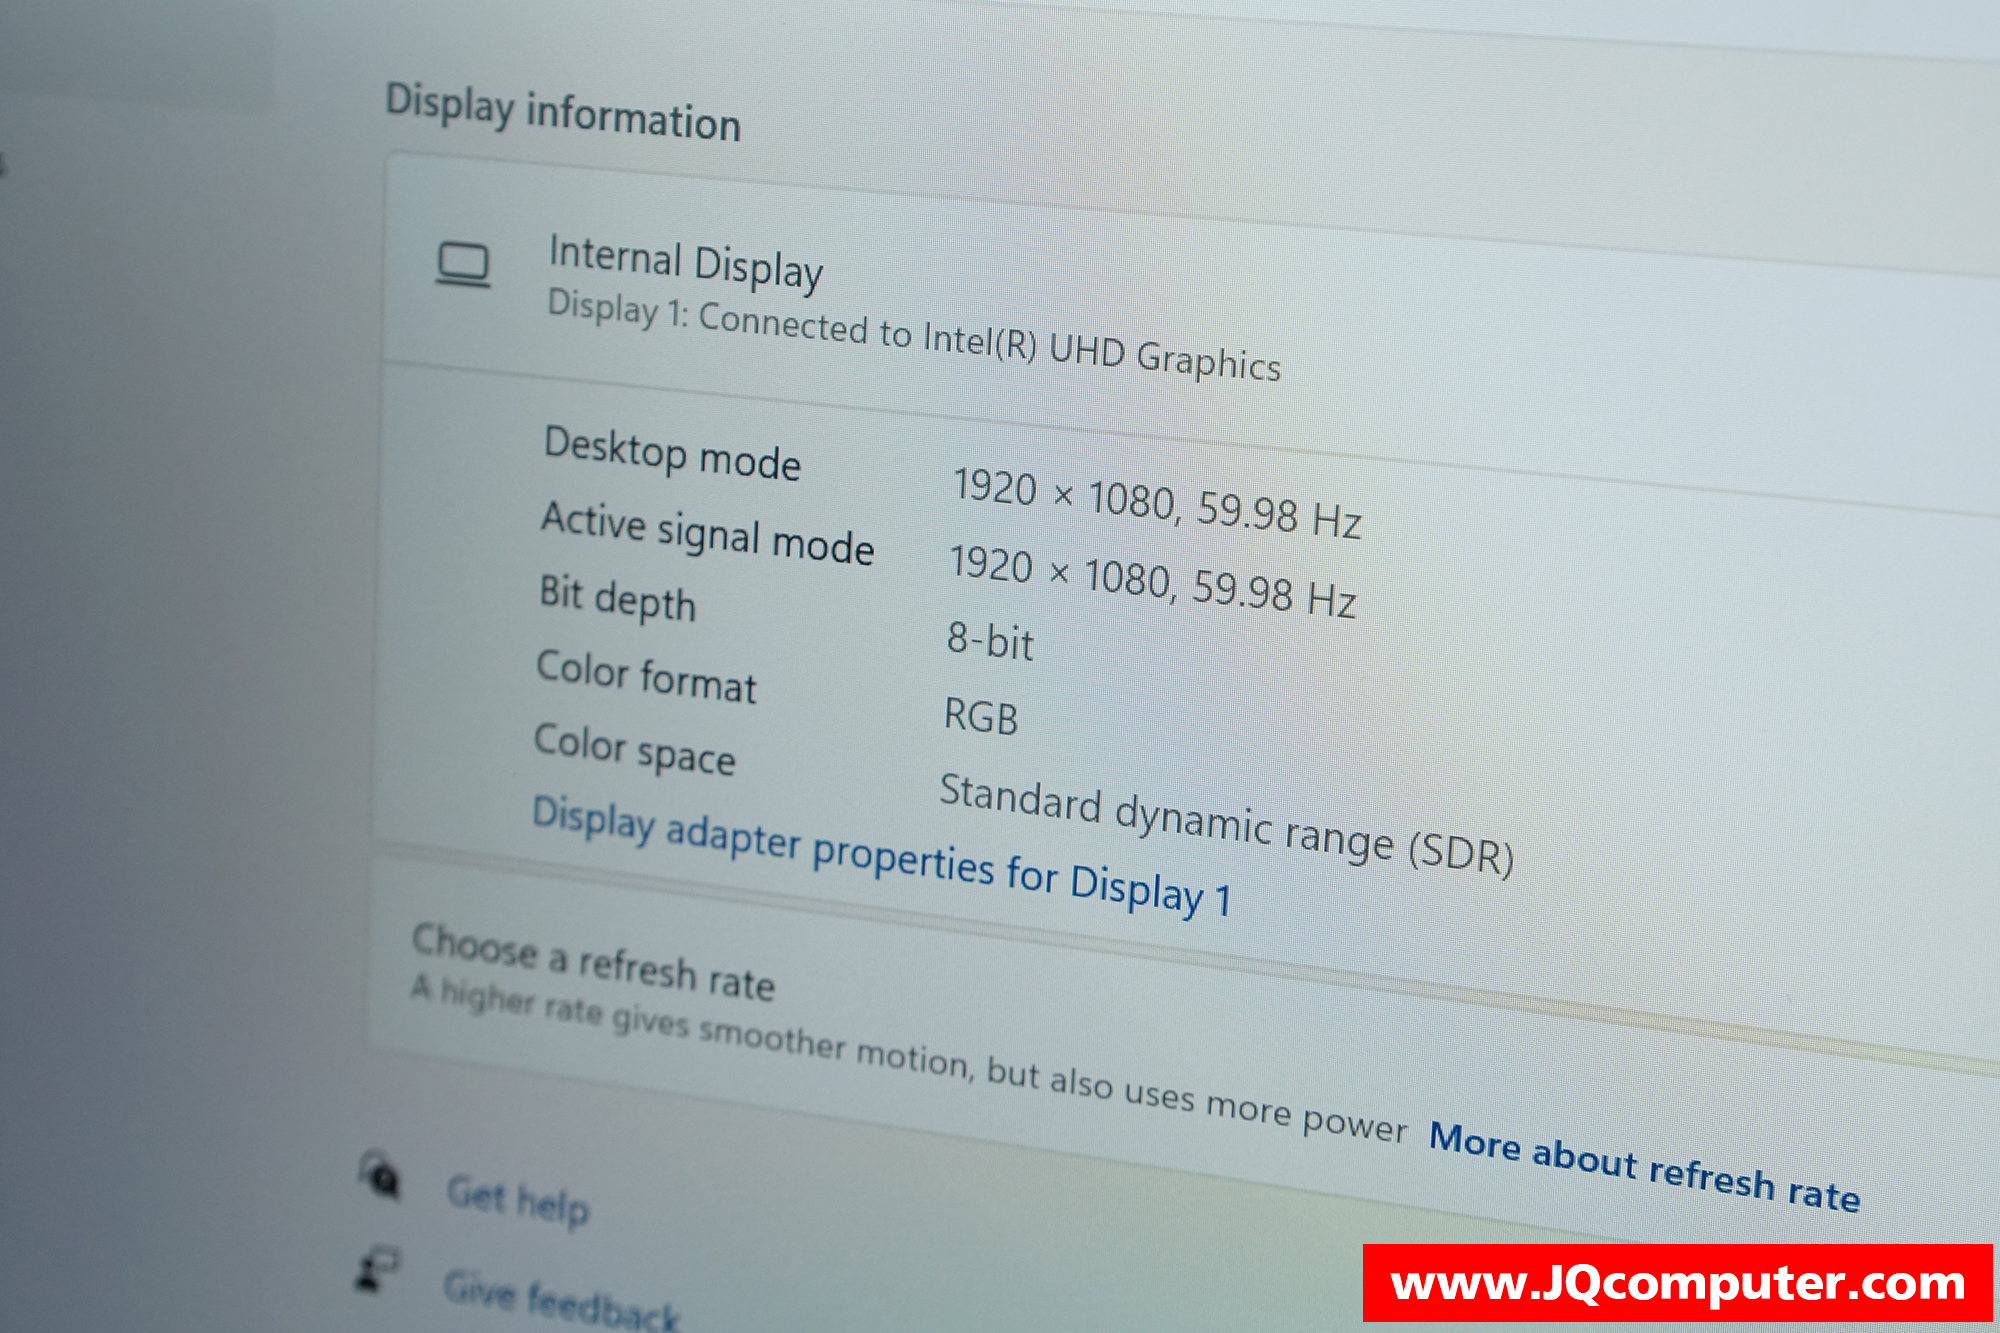Click the Active signal mode resolution value
Viewport: 2000px width, 1333px height.
pos(1152,581)
